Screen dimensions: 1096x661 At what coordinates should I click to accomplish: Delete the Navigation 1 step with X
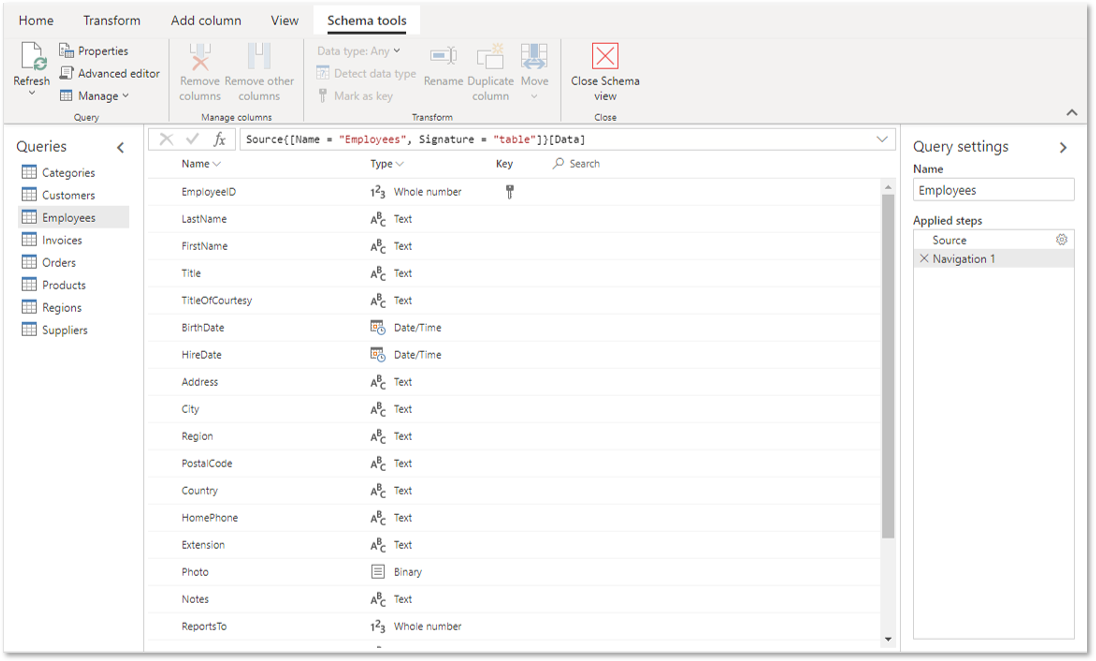tap(924, 259)
